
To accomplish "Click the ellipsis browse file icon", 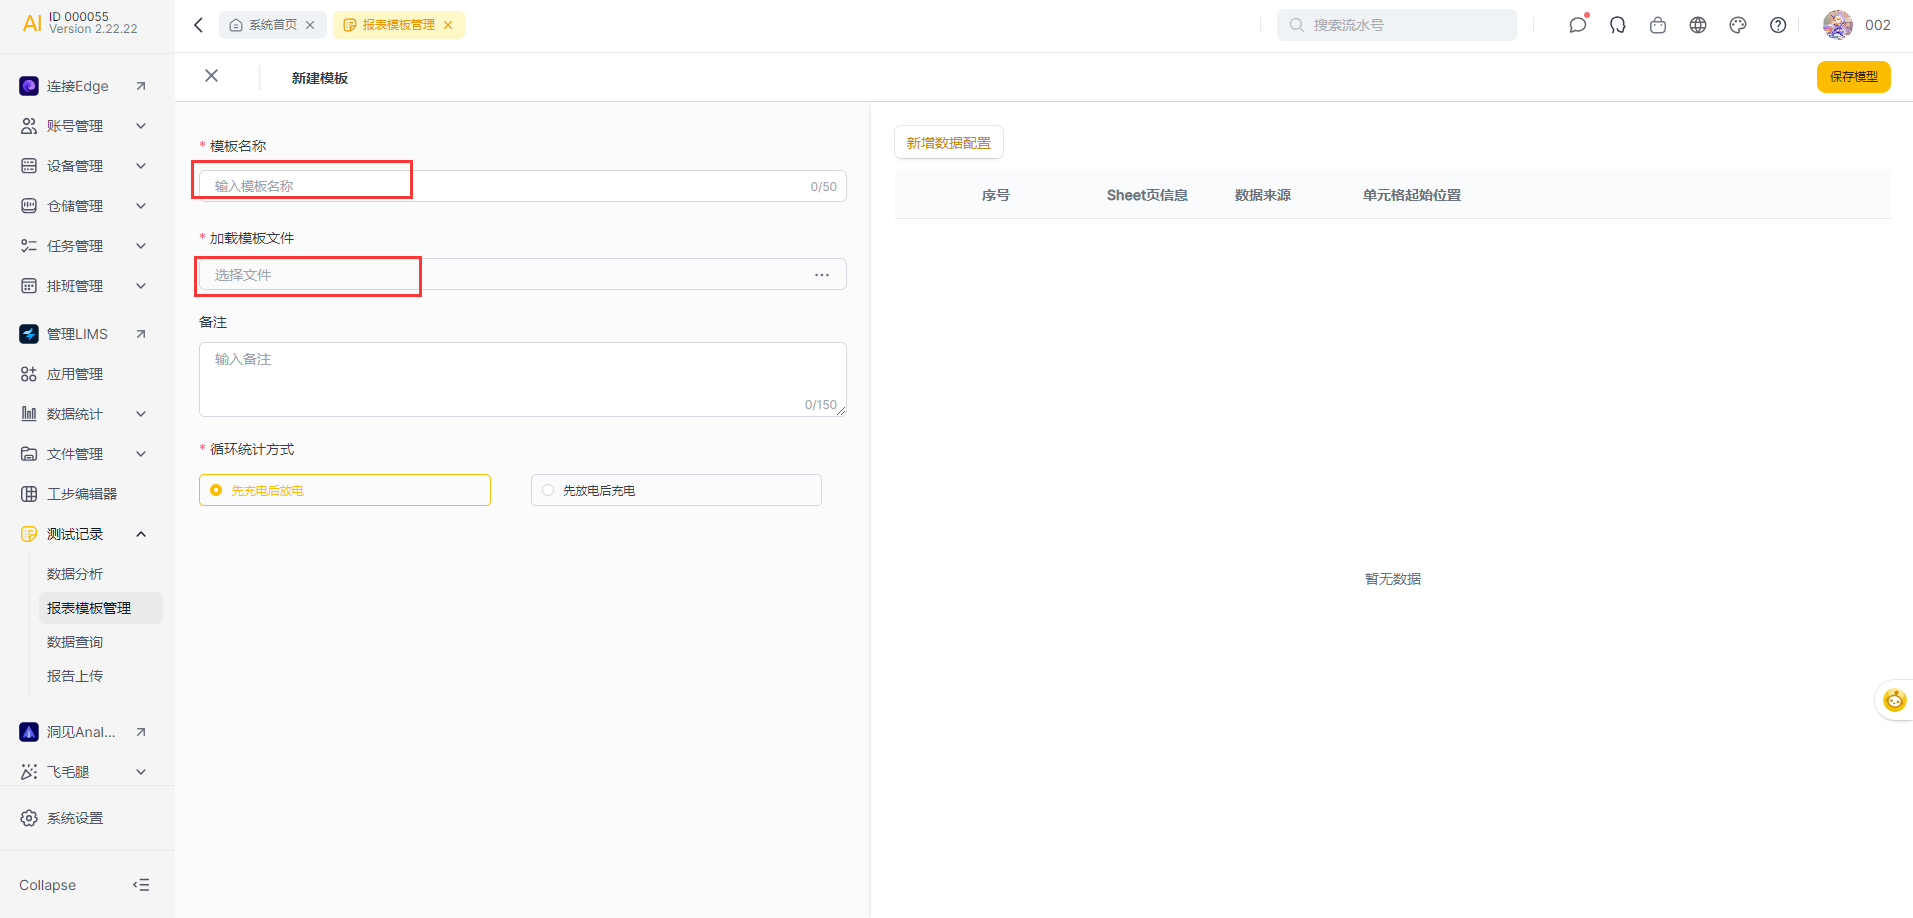I will (x=822, y=275).
